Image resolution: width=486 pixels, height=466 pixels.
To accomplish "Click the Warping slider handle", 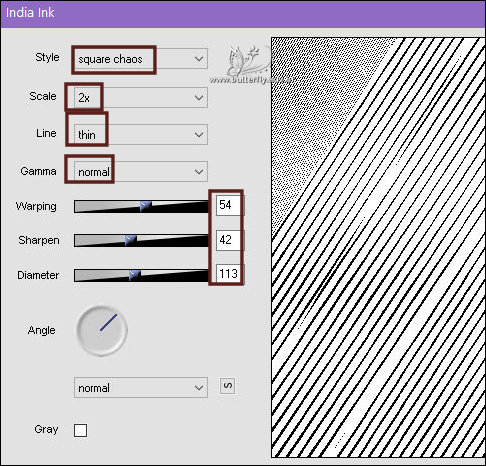I will [x=145, y=206].
